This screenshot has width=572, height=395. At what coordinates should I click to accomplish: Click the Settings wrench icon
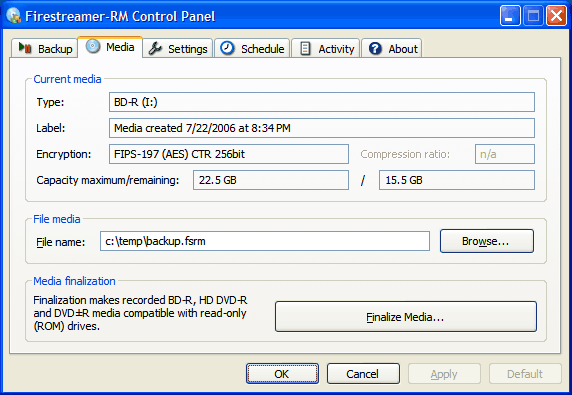click(x=155, y=48)
